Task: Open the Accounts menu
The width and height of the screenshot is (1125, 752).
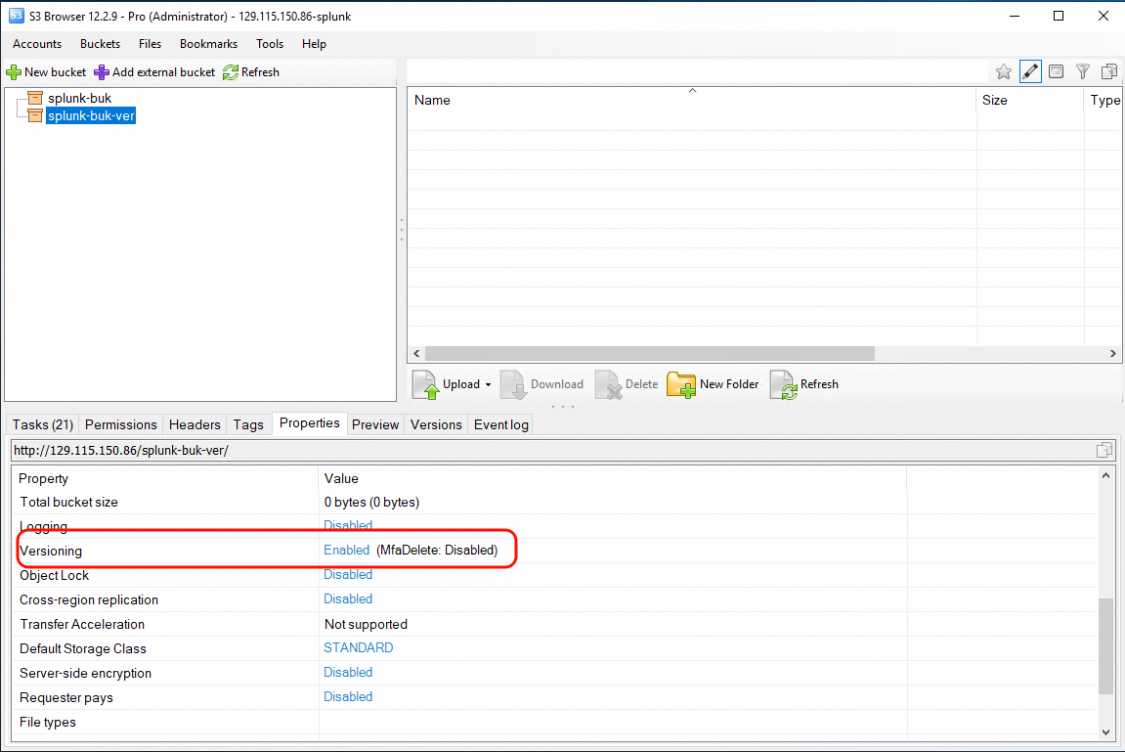Action: [37, 44]
